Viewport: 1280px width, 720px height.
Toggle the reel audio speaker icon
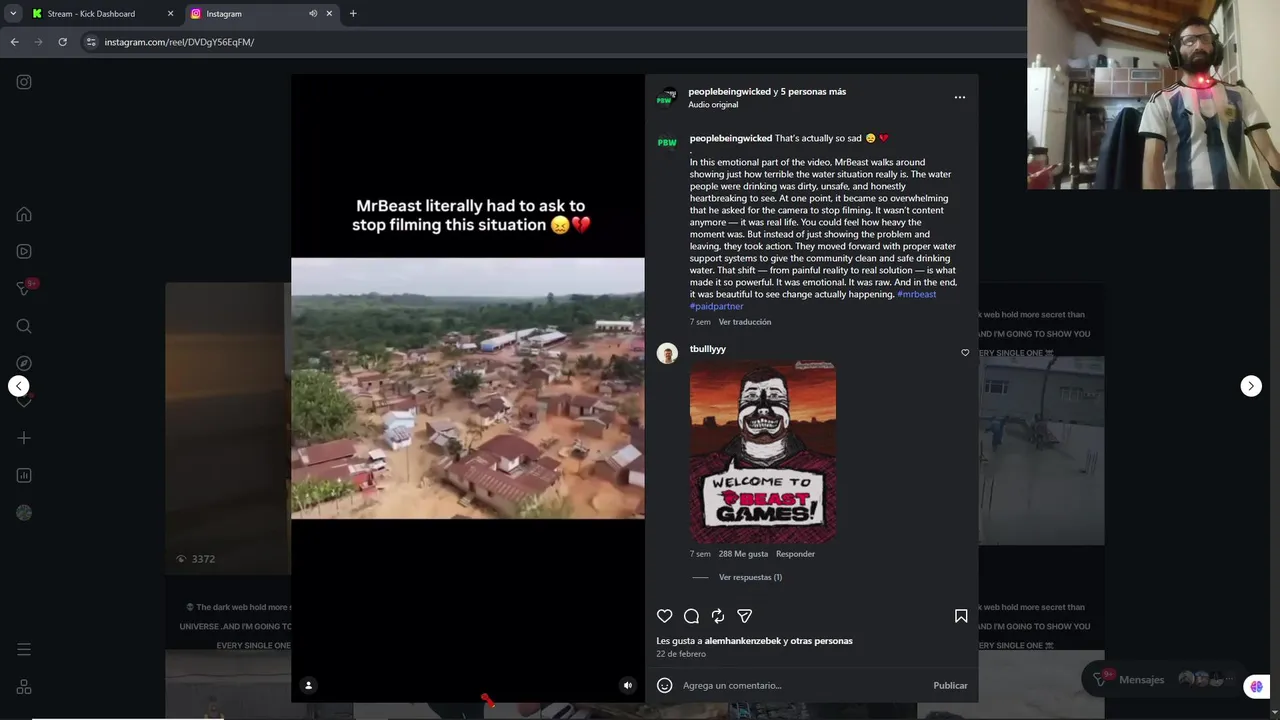point(628,685)
